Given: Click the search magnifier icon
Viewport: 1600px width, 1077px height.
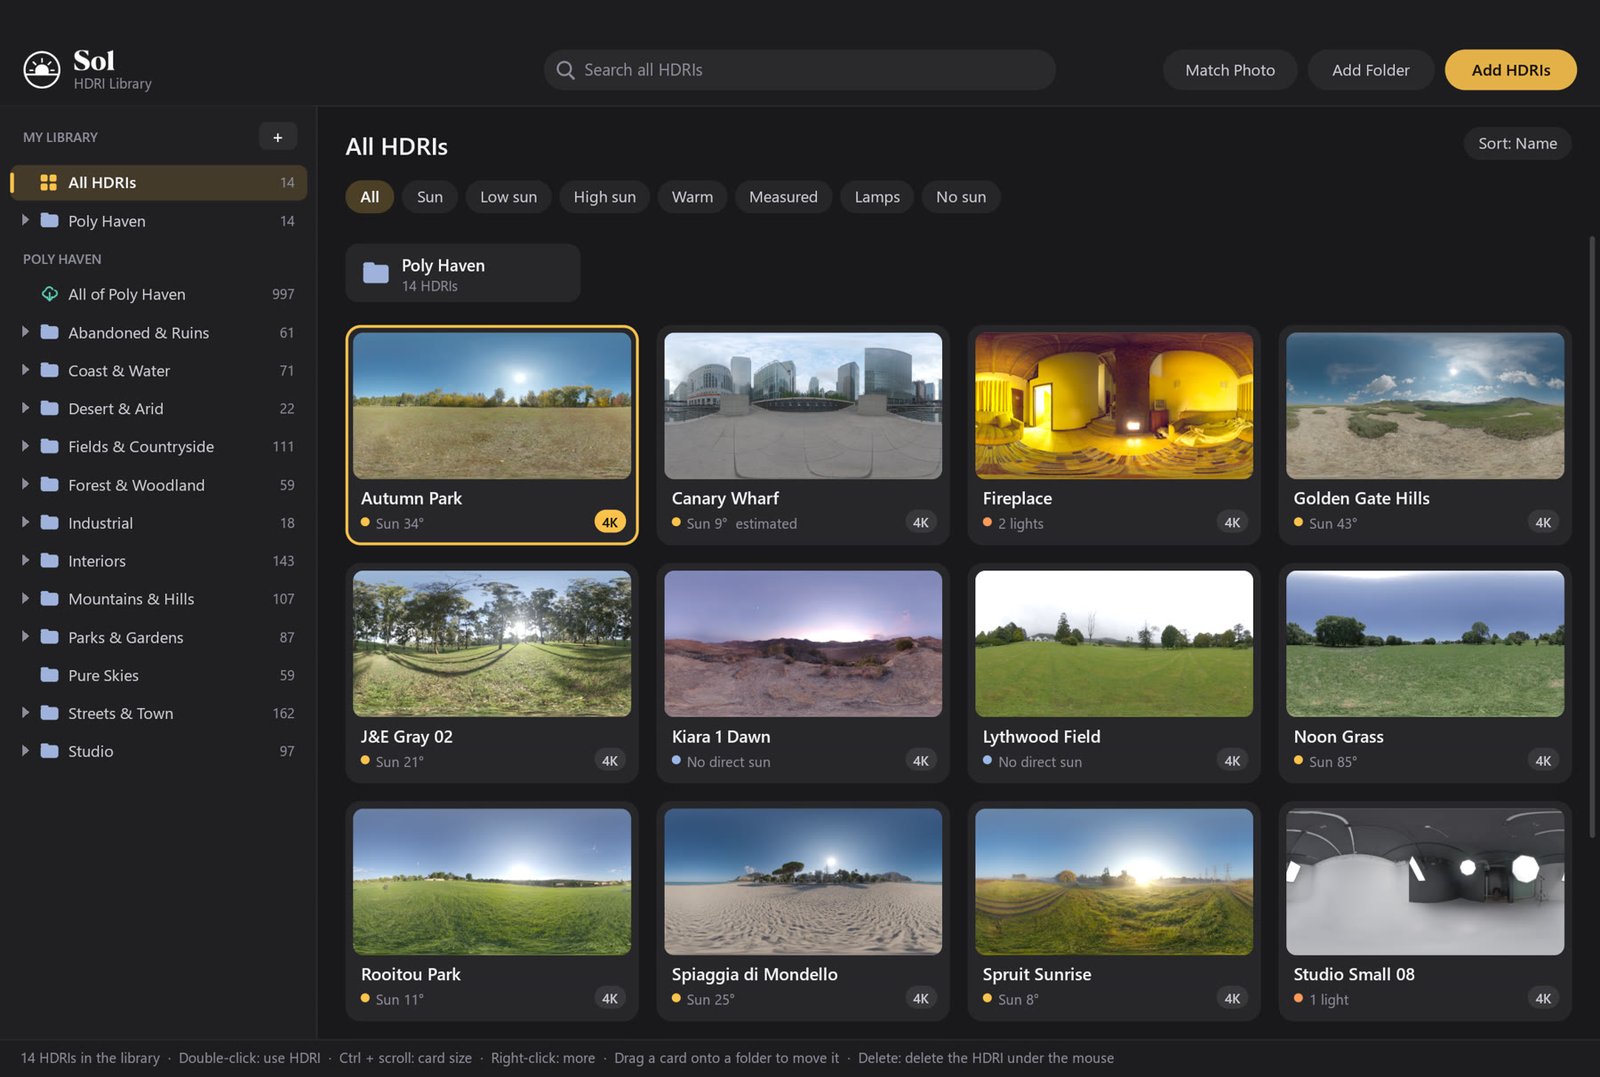Looking at the screenshot, I should pyautogui.click(x=565, y=70).
